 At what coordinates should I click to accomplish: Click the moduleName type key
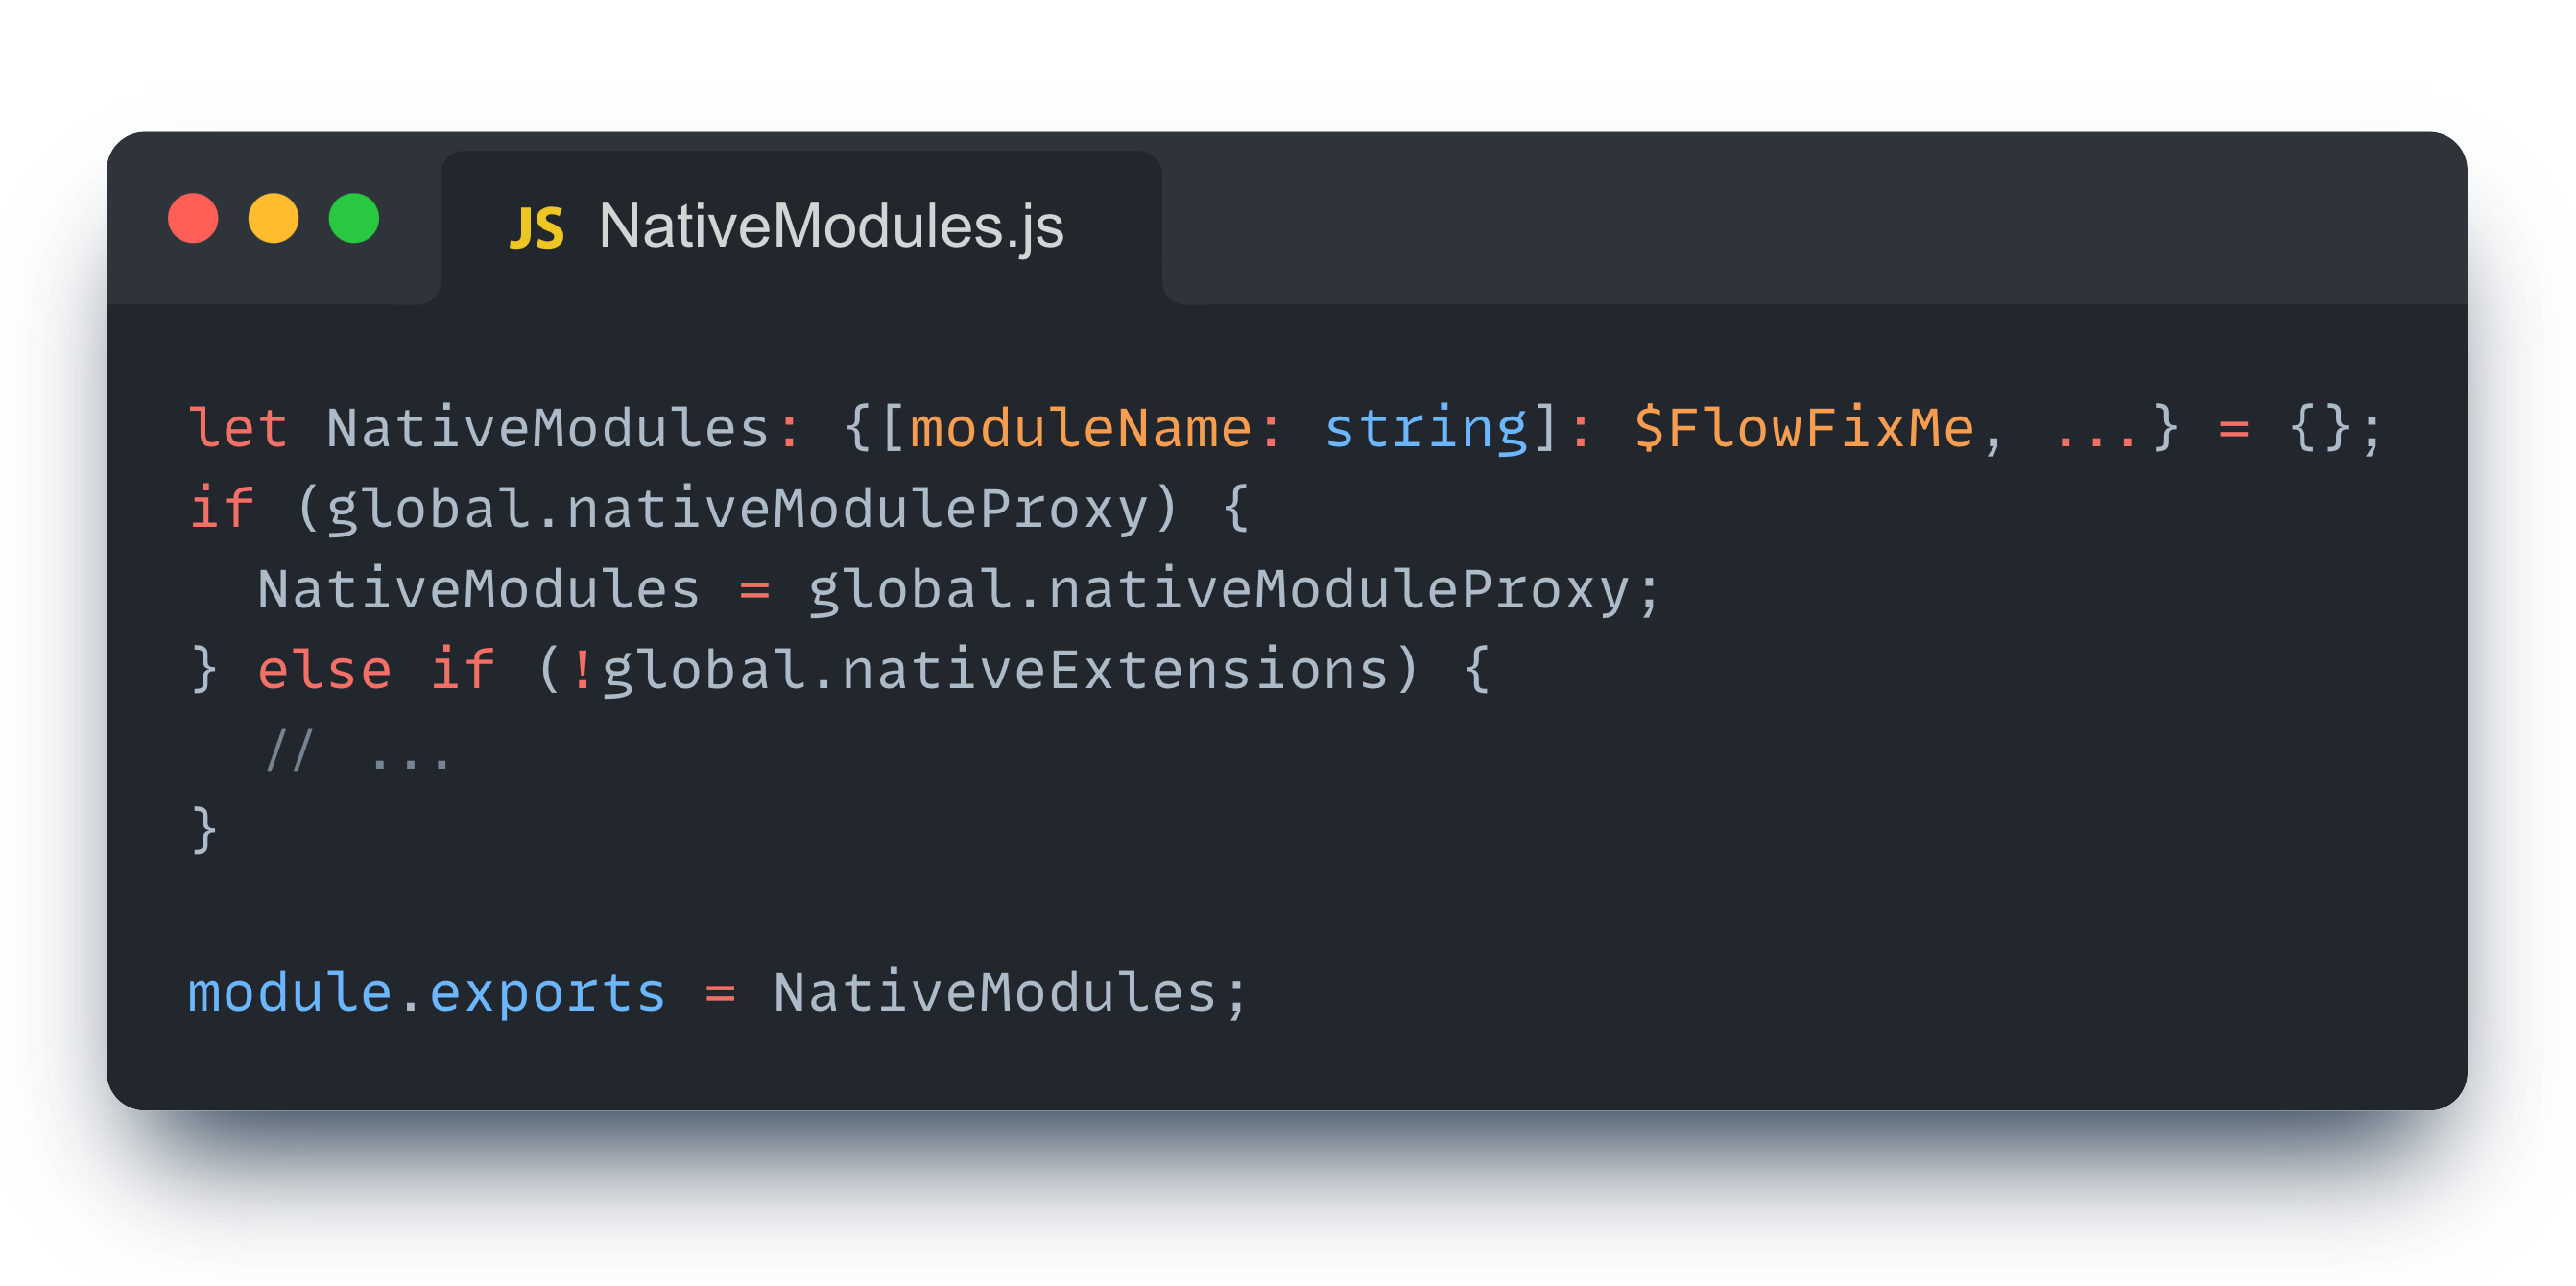[x=1080, y=429]
